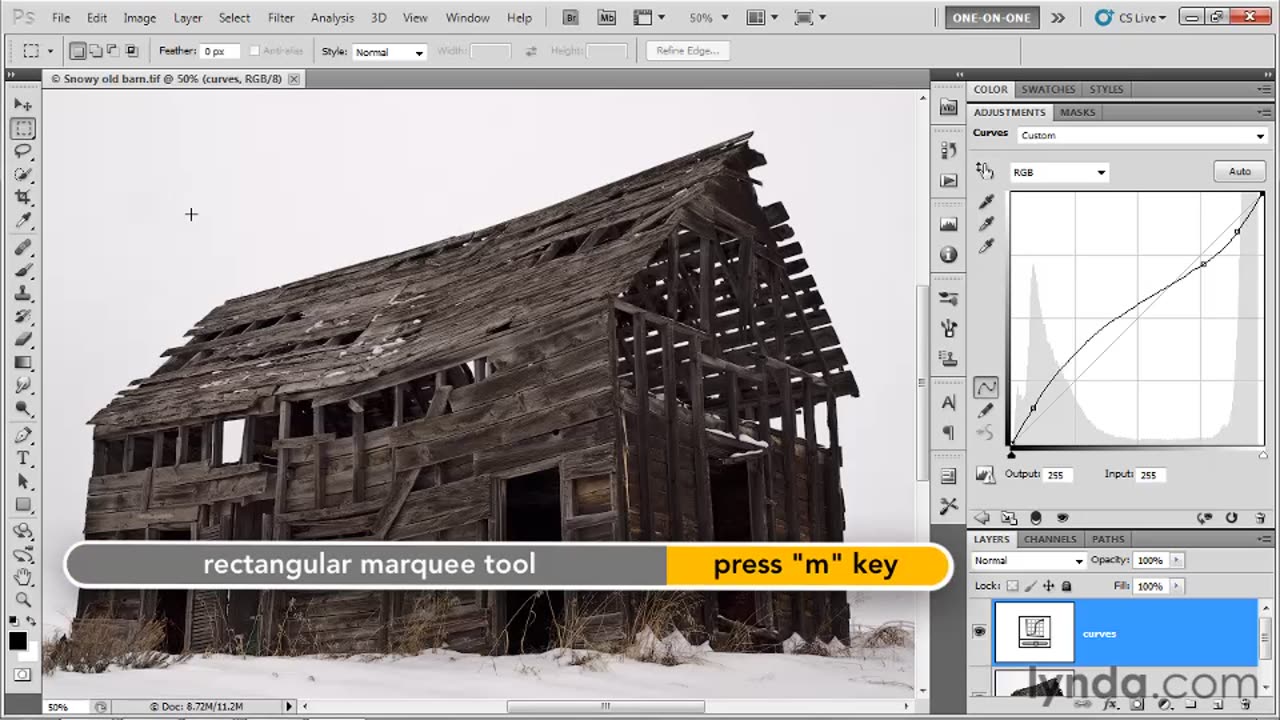1280x720 pixels.
Task: Switch to the Channels tab
Action: coord(1050,539)
